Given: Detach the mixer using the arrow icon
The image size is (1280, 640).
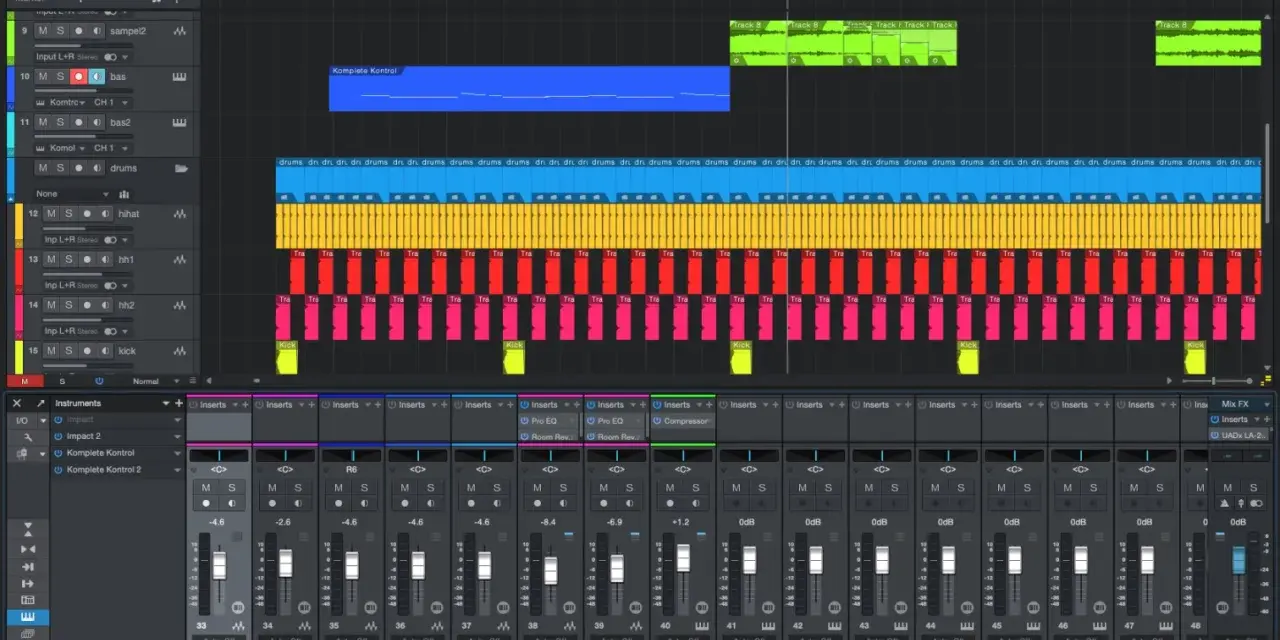Looking at the screenshot, I should click(x=41, y=403).
